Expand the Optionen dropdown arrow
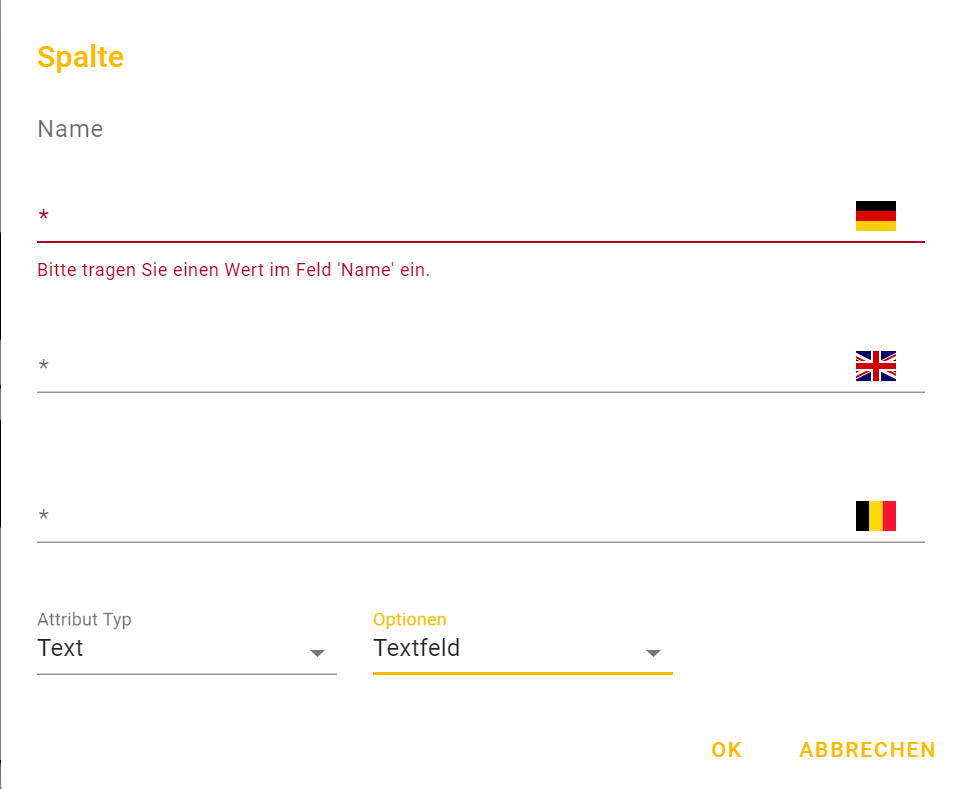The height and width of the screenshot is (789, 958). coord(653,653)
